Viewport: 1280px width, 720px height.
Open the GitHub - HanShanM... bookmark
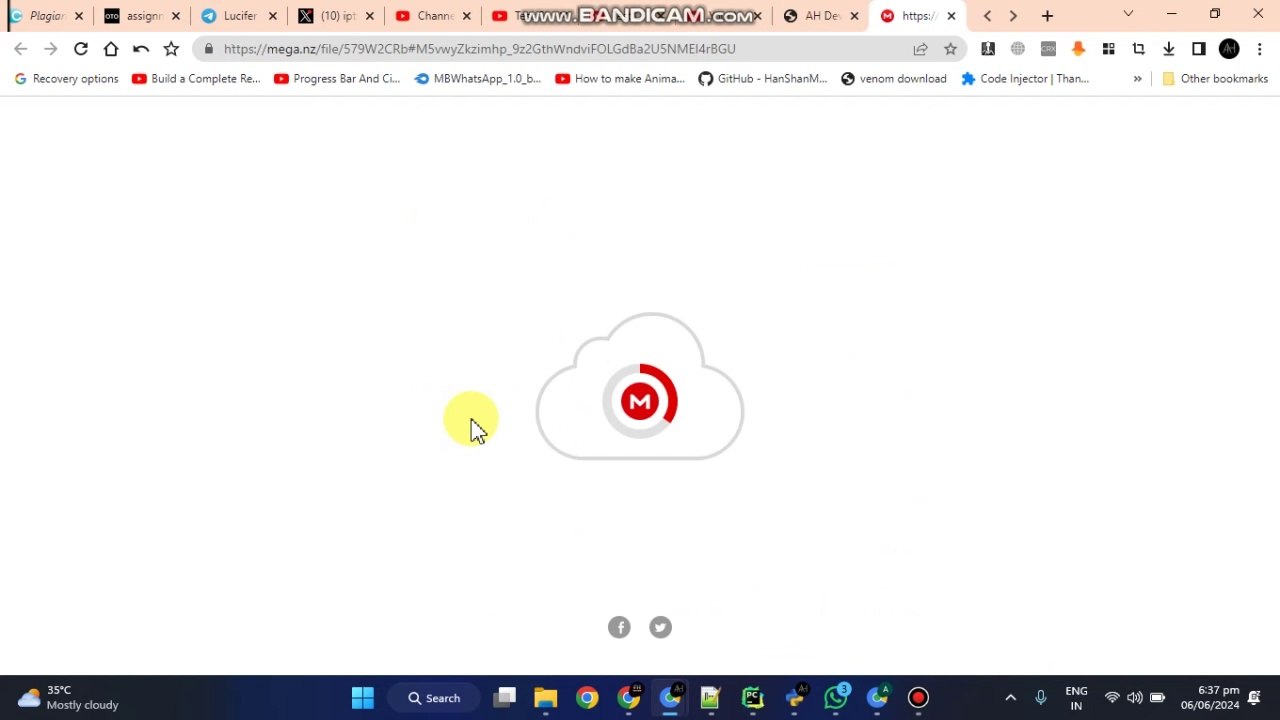pyautogui.click(x=763, y=79)
